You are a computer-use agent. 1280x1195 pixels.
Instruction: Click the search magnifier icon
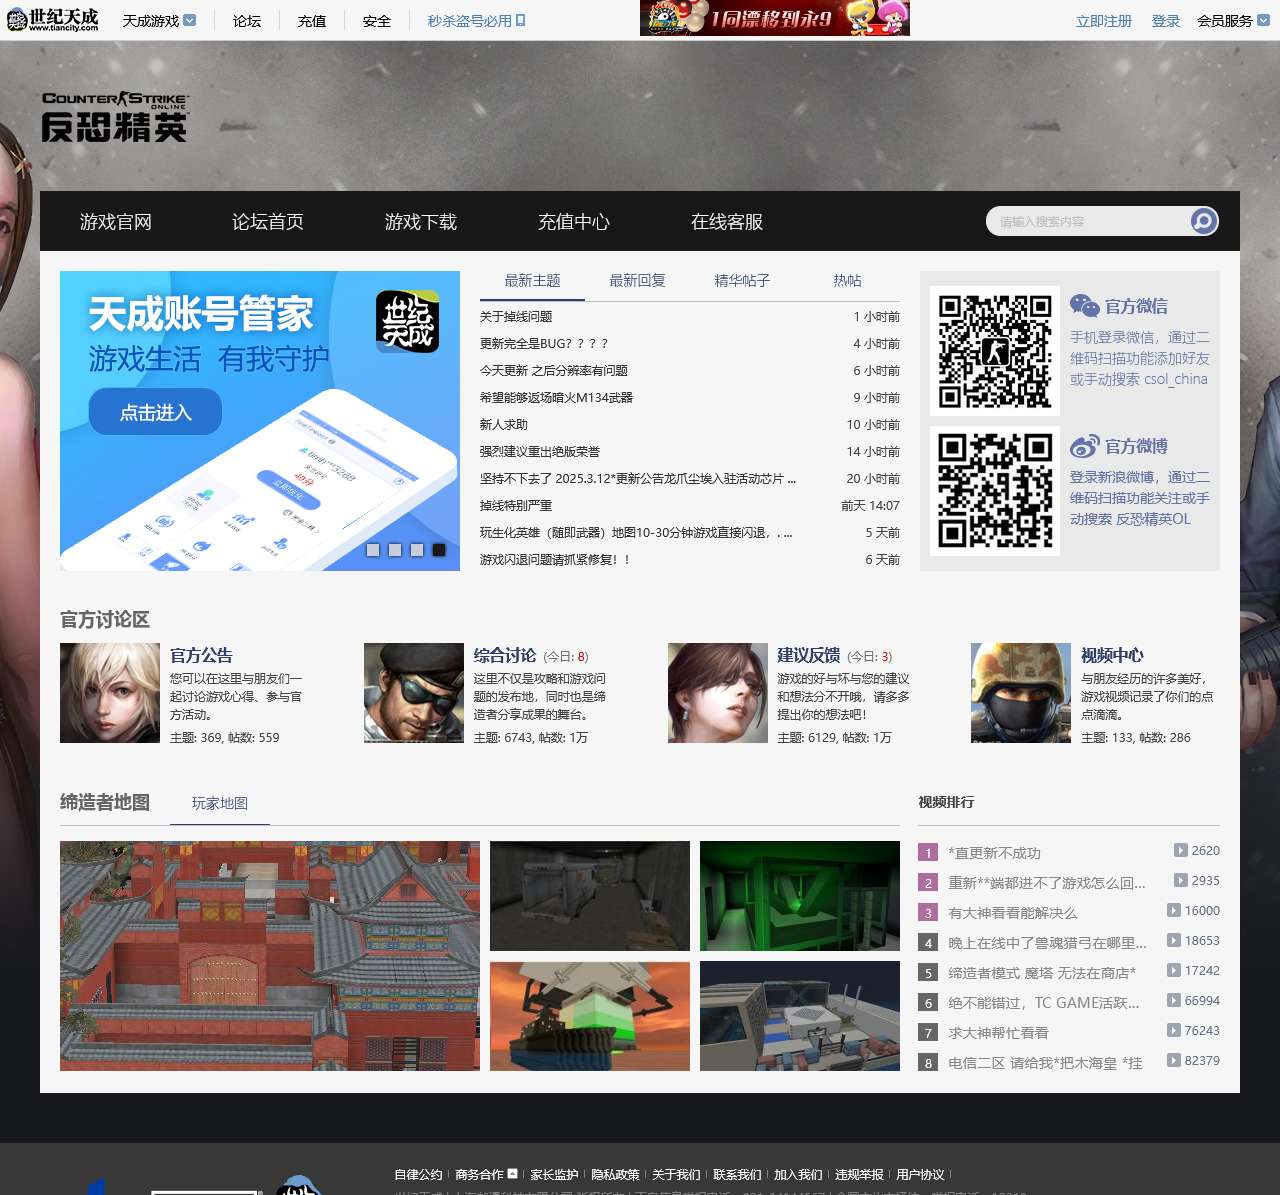1204,221
